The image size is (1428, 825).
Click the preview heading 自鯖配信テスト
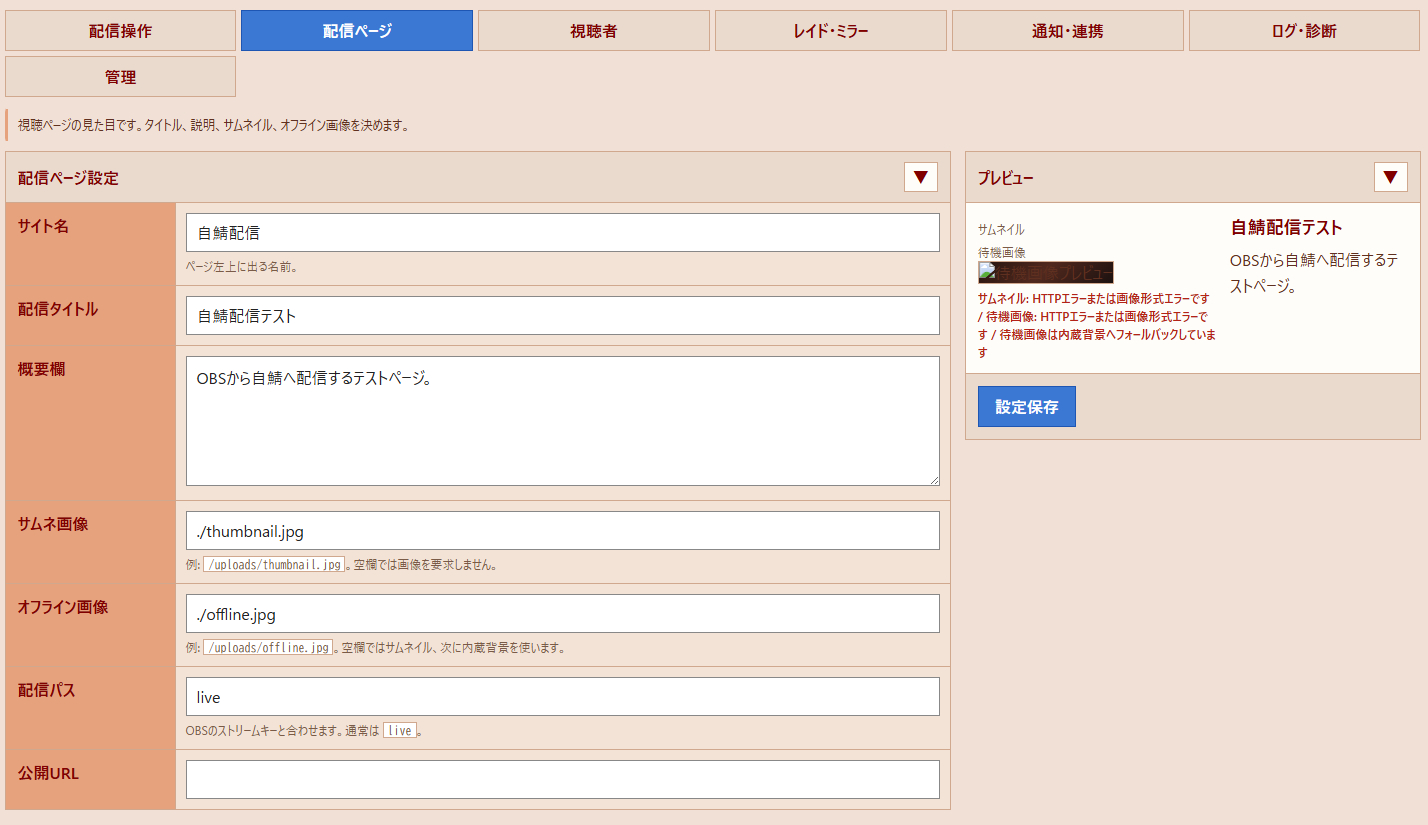(x=1286, y=228)
